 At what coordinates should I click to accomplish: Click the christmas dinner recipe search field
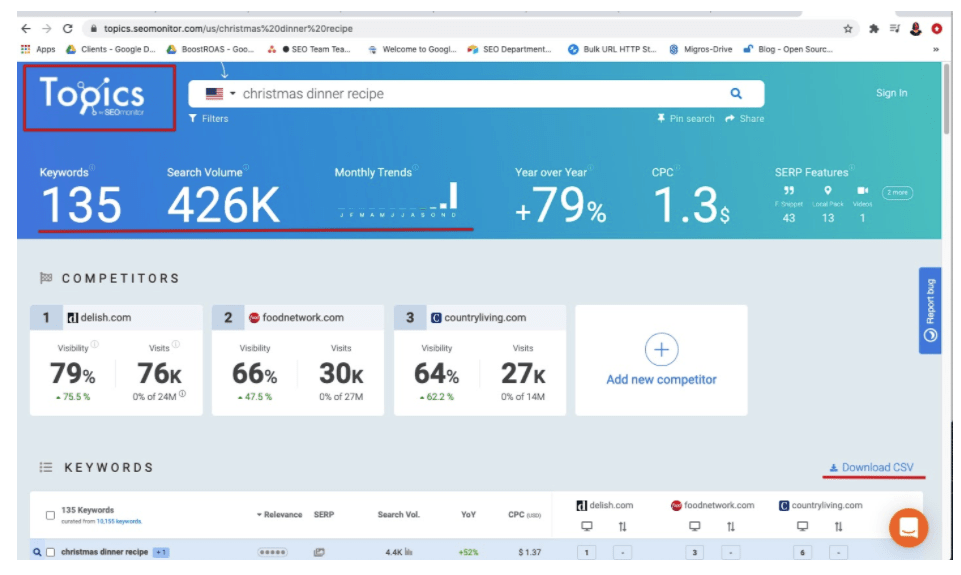point(478,93)
